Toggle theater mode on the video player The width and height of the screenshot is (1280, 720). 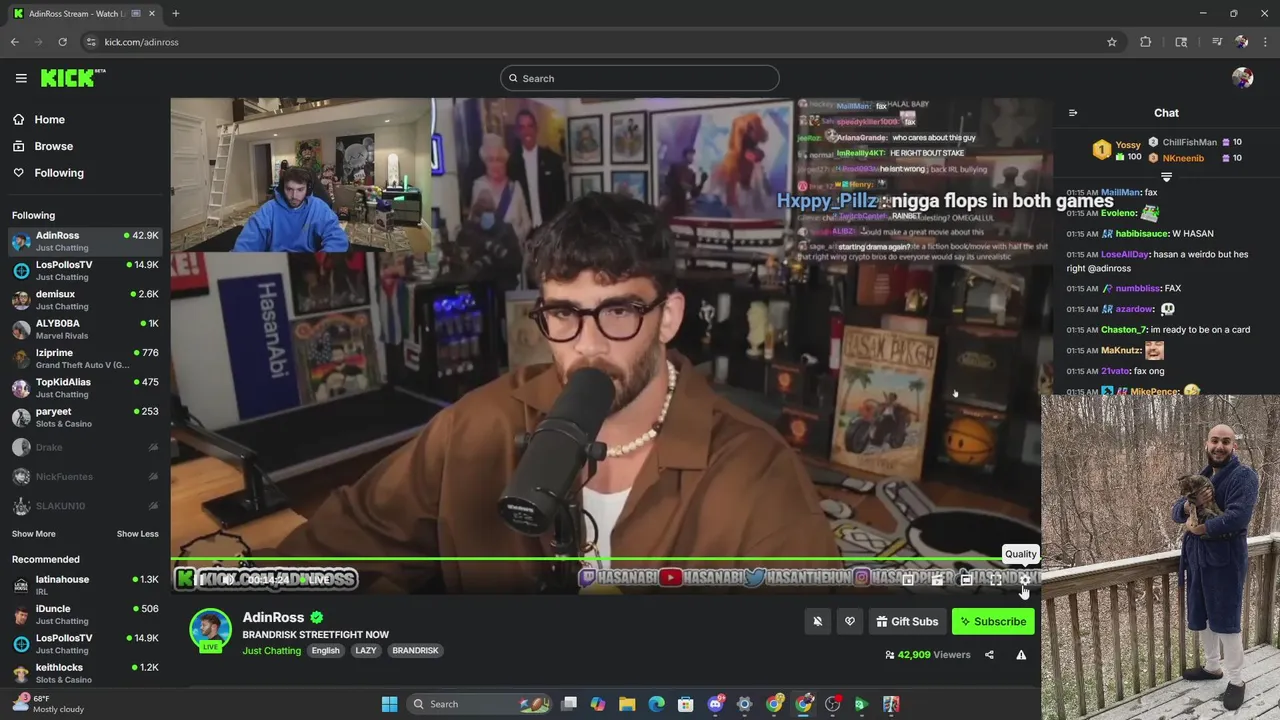pos(966,579)
